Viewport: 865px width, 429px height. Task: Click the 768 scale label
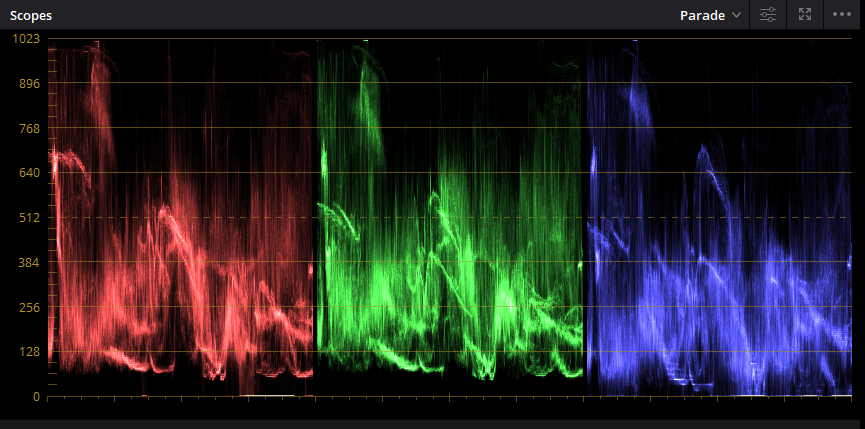30,128
